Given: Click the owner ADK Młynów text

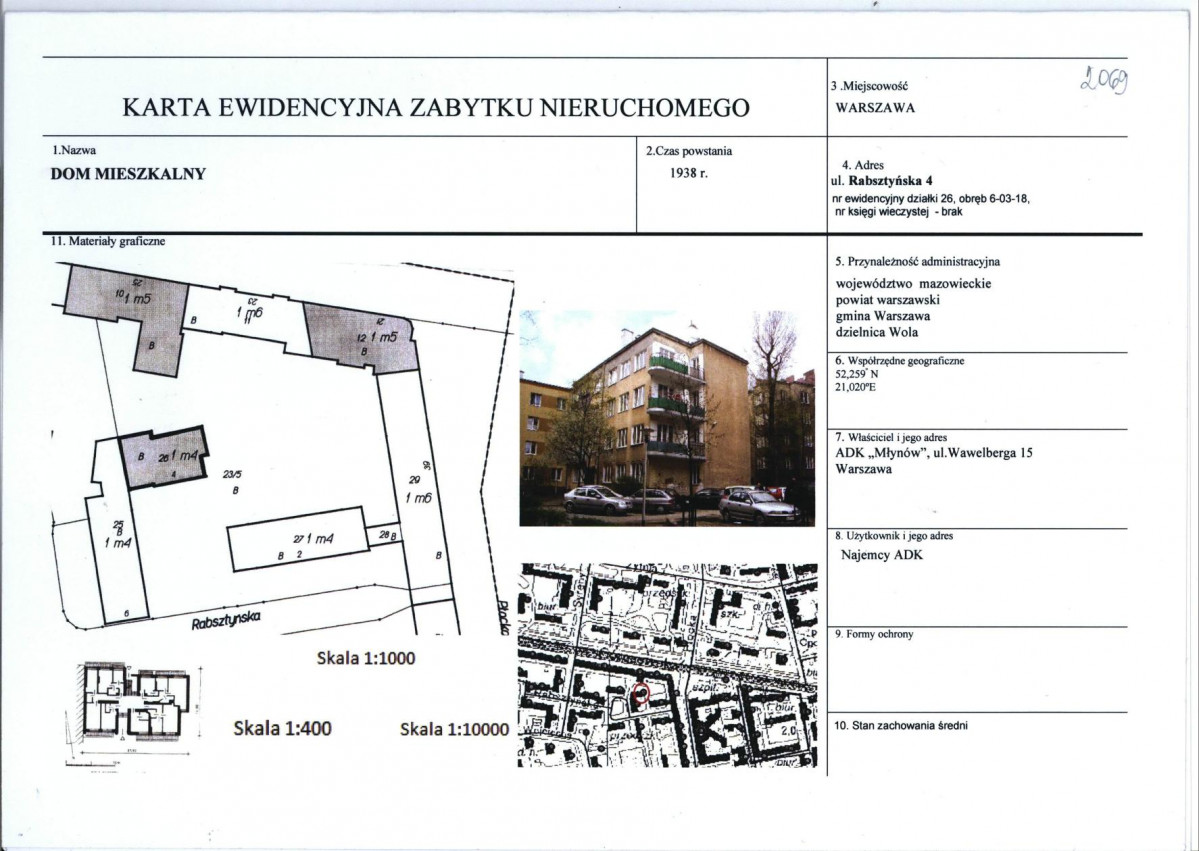Looking at the screenshot, I should click(934, 453).
